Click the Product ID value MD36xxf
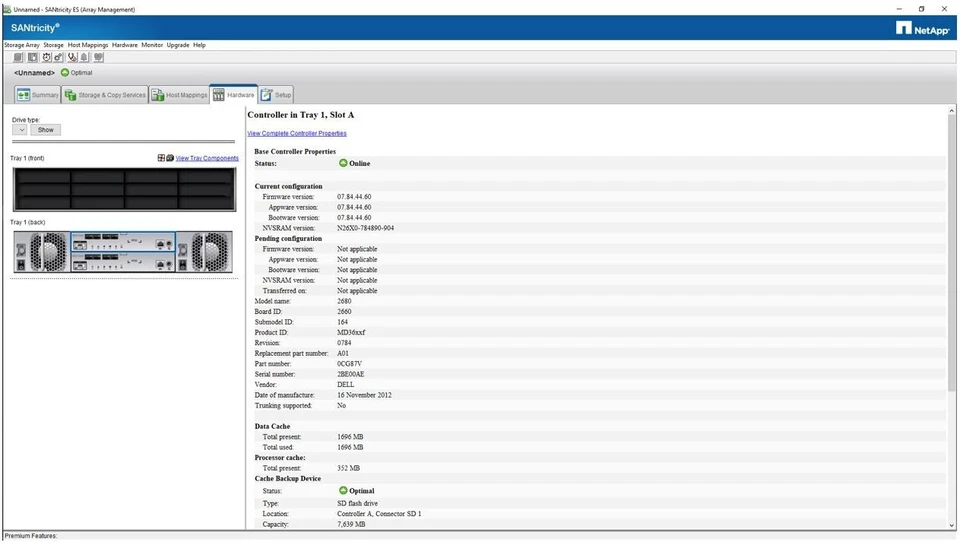 (351, 333)
